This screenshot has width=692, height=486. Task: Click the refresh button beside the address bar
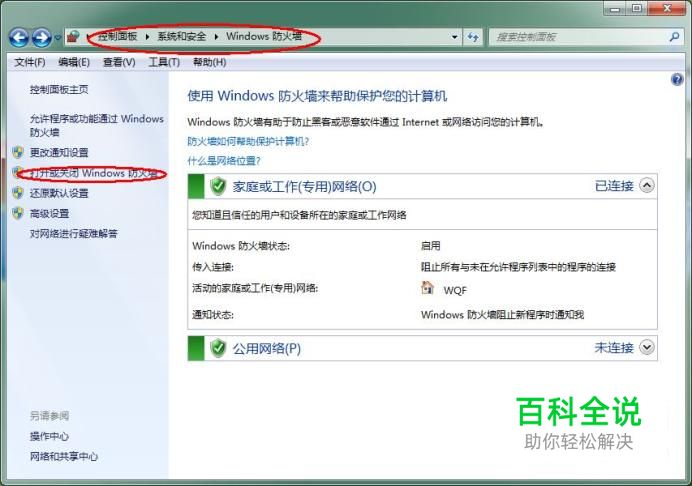point(473,37)
